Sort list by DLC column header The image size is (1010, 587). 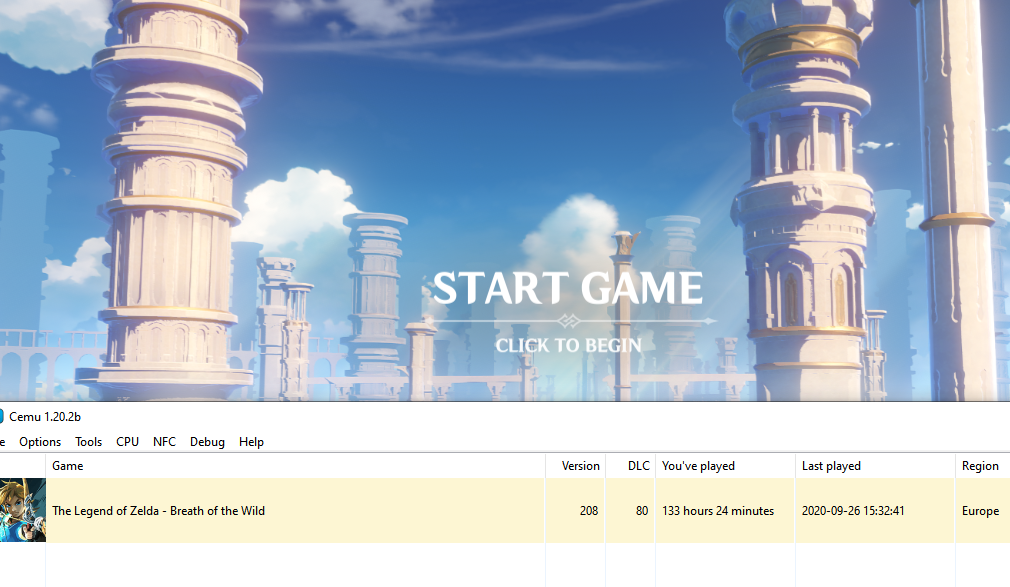631,466
